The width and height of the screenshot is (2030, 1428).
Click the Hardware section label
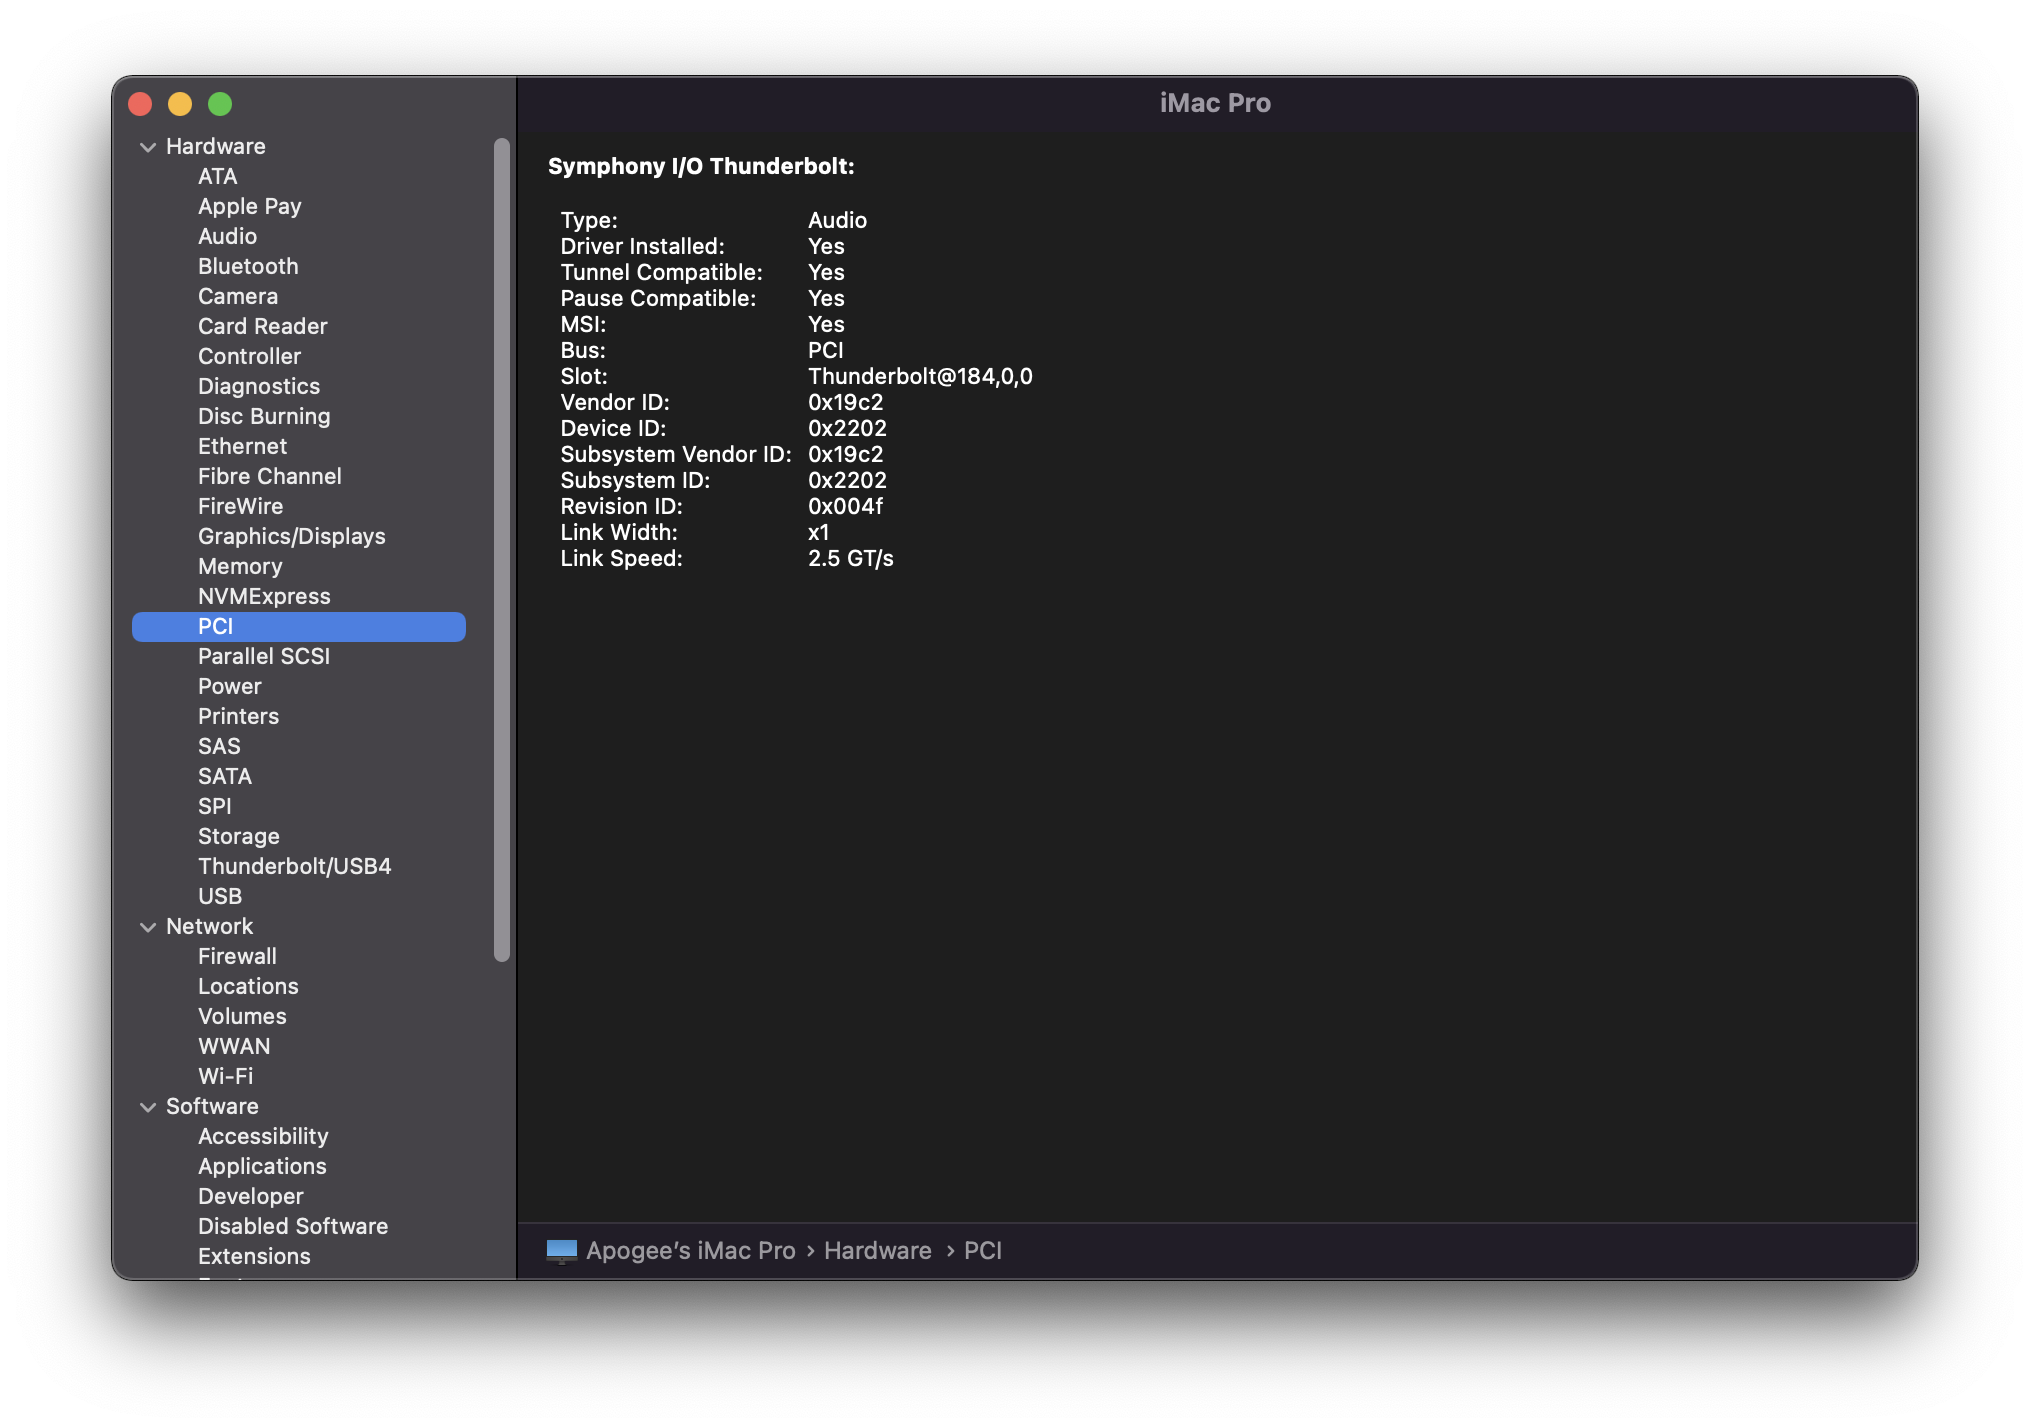click(x=215, y=147)
